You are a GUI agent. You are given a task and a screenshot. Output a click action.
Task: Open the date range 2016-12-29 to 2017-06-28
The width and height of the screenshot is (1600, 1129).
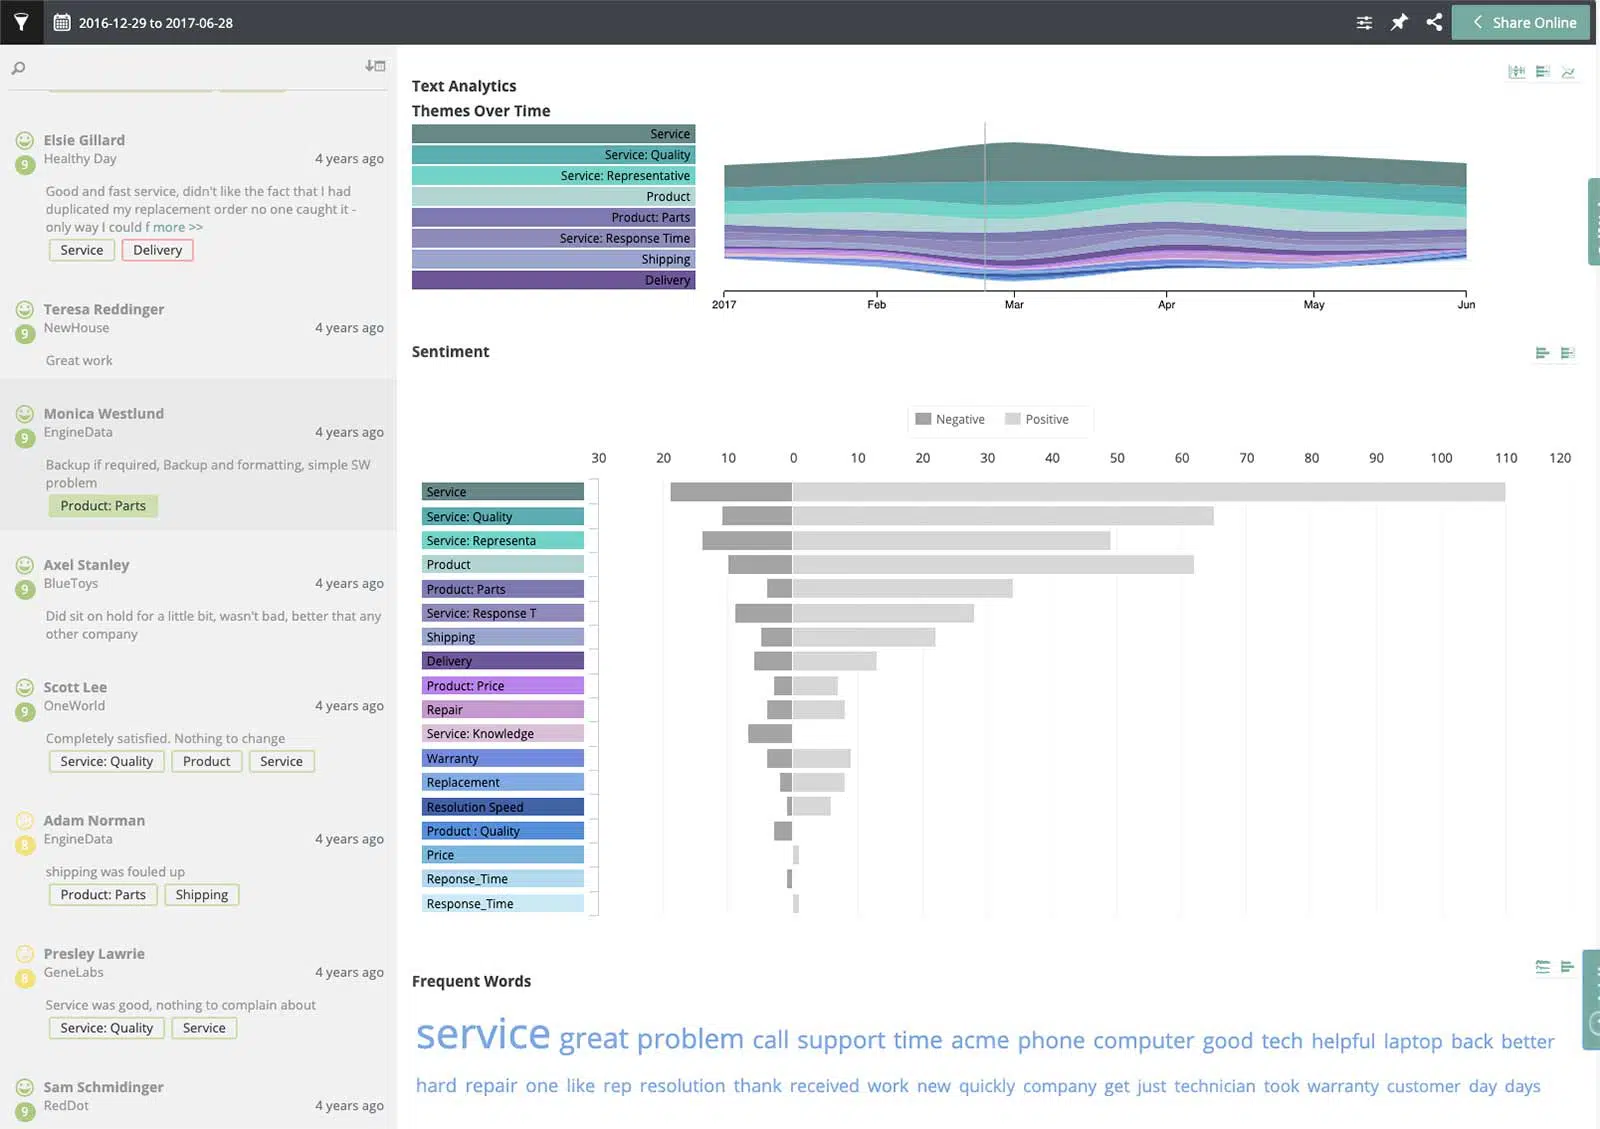click(156, 23)
